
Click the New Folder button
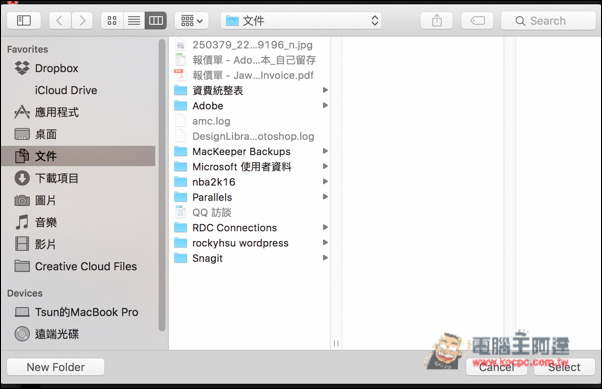pos(55,367)
